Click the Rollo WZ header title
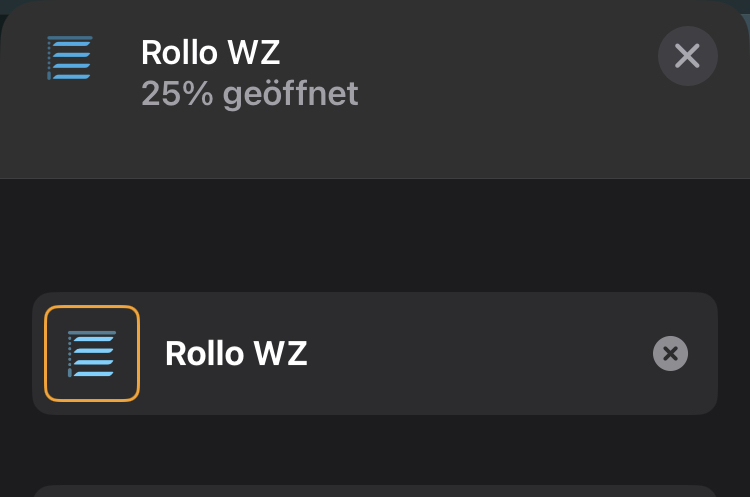 click(x=212, y=52)
